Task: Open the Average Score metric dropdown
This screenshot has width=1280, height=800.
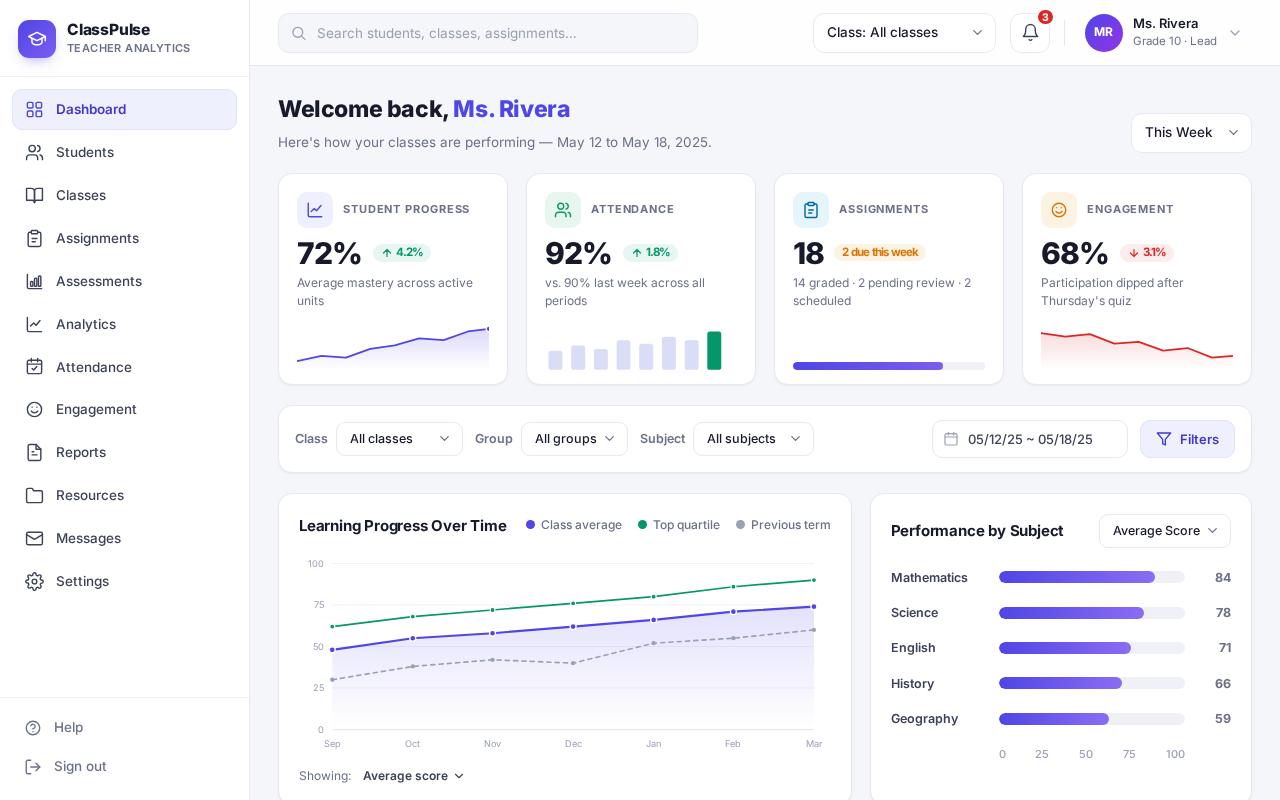Action: (x=1165, y=531)
